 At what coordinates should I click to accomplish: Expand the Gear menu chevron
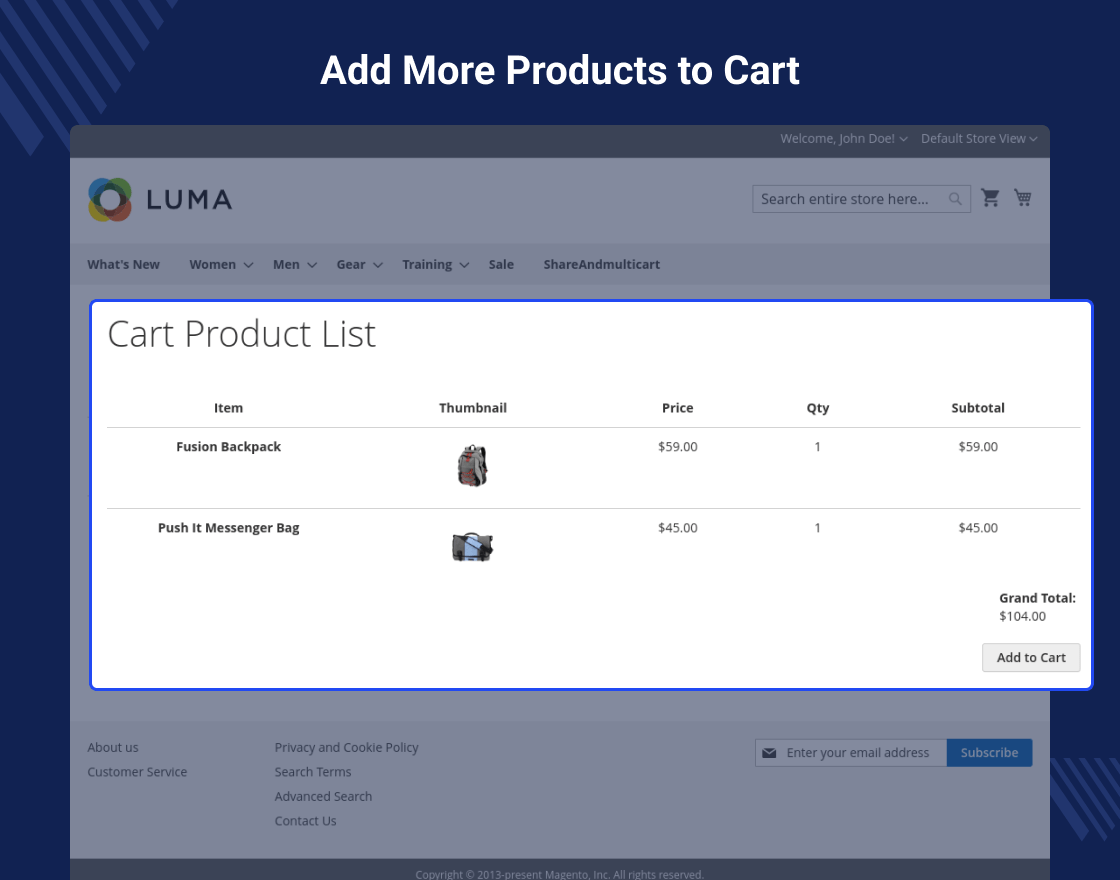click(378, 265)
